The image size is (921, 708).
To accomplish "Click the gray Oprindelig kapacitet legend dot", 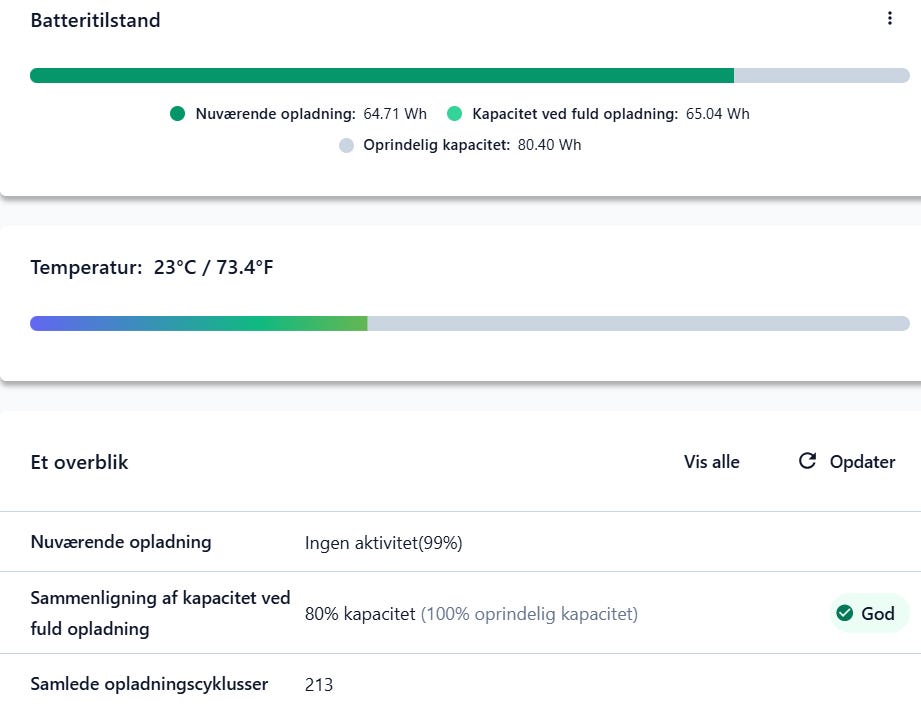I will pyautogui.click(x=346, y=145).
